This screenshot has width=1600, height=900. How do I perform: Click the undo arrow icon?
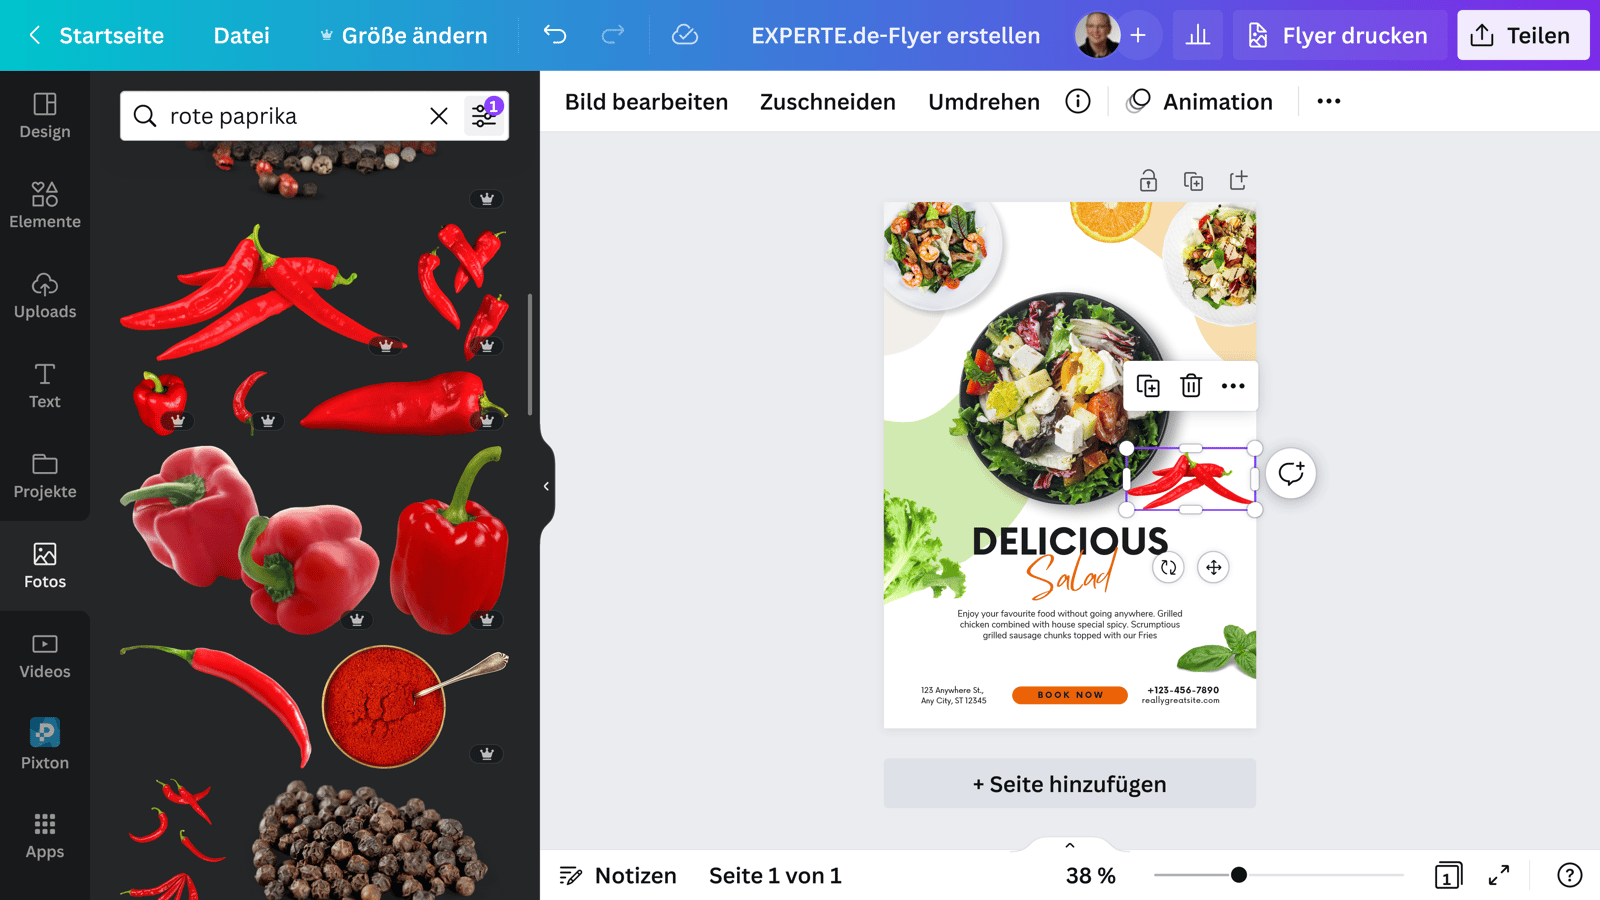(555, 35)
